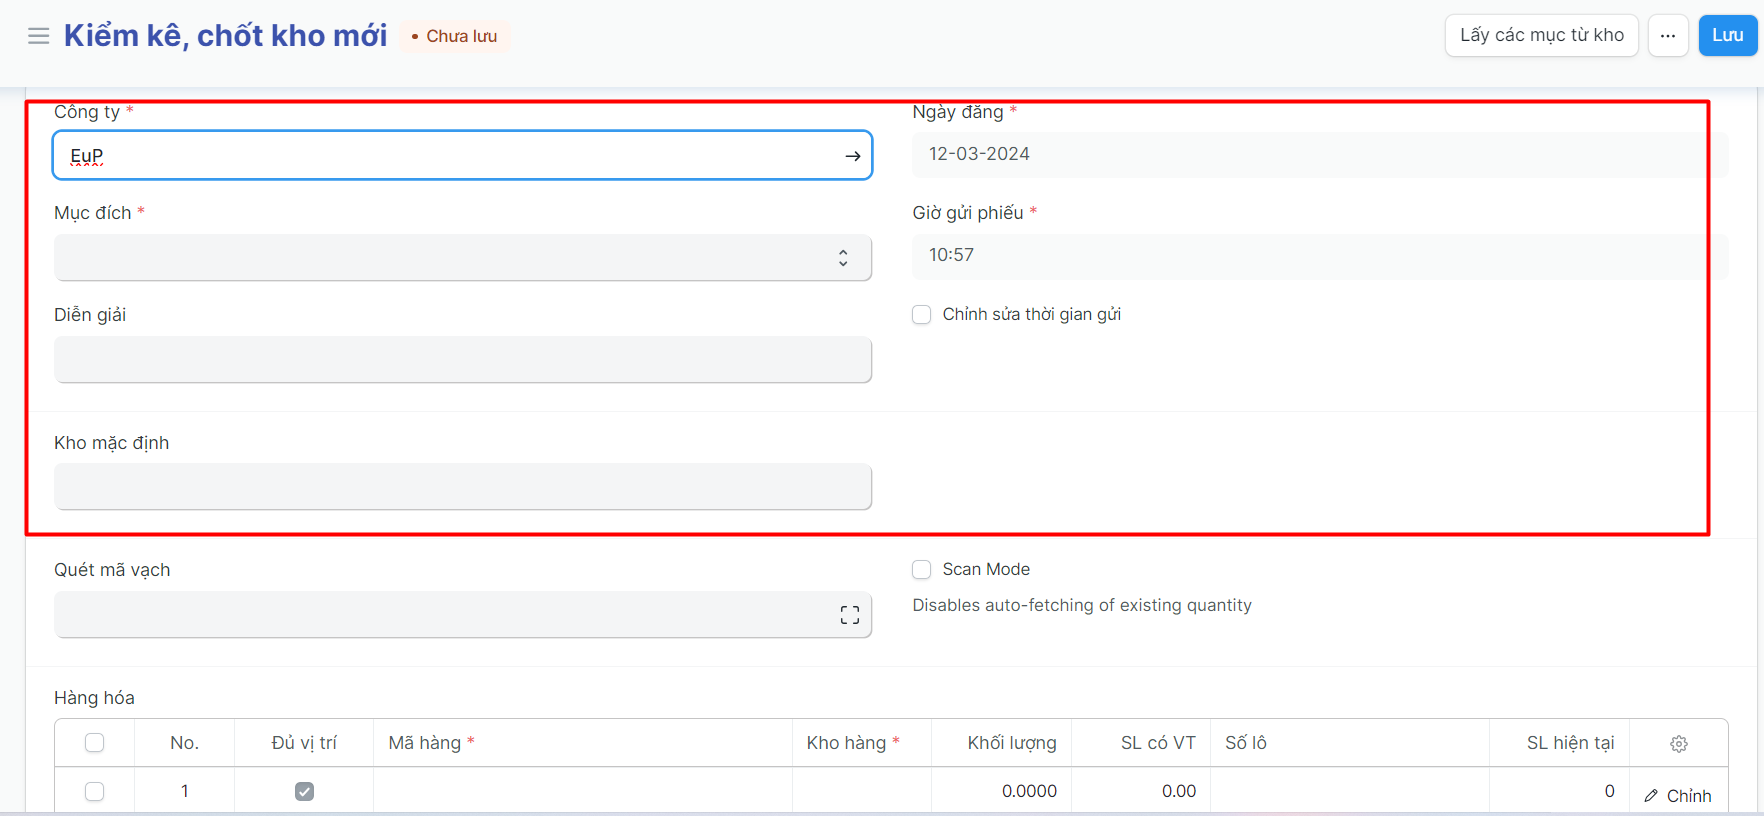This screenshot has width=1764, height=816.
Task: Enable the Scan Mode checkbox
Action: click(921, 569)
